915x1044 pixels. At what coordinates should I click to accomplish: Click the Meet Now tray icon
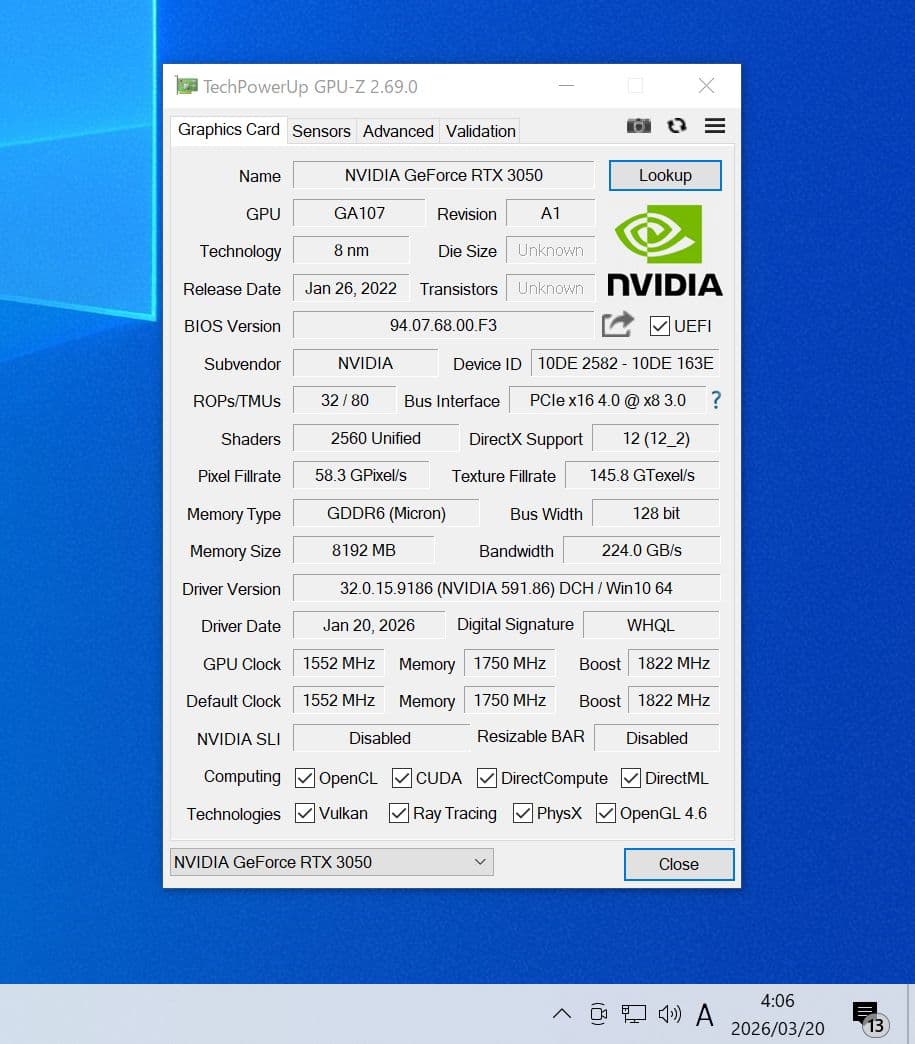pos(598,1014)
